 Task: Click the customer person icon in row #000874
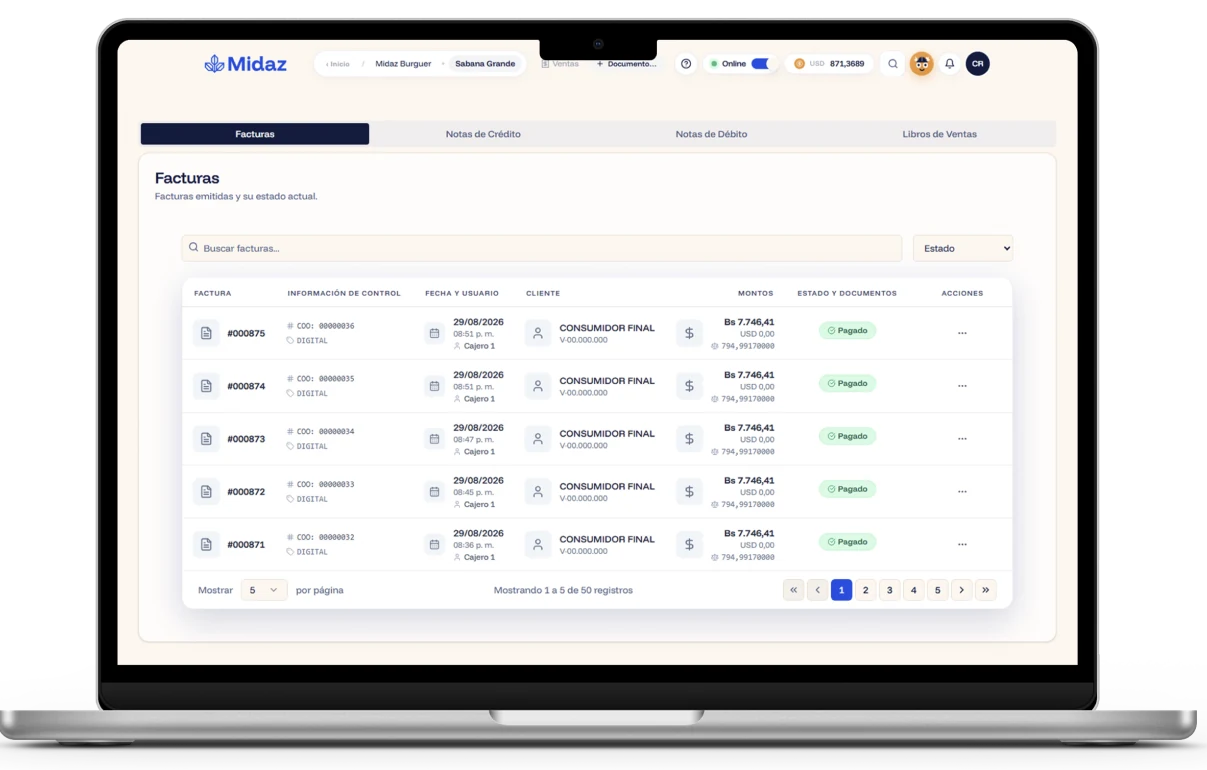[538, 386]
